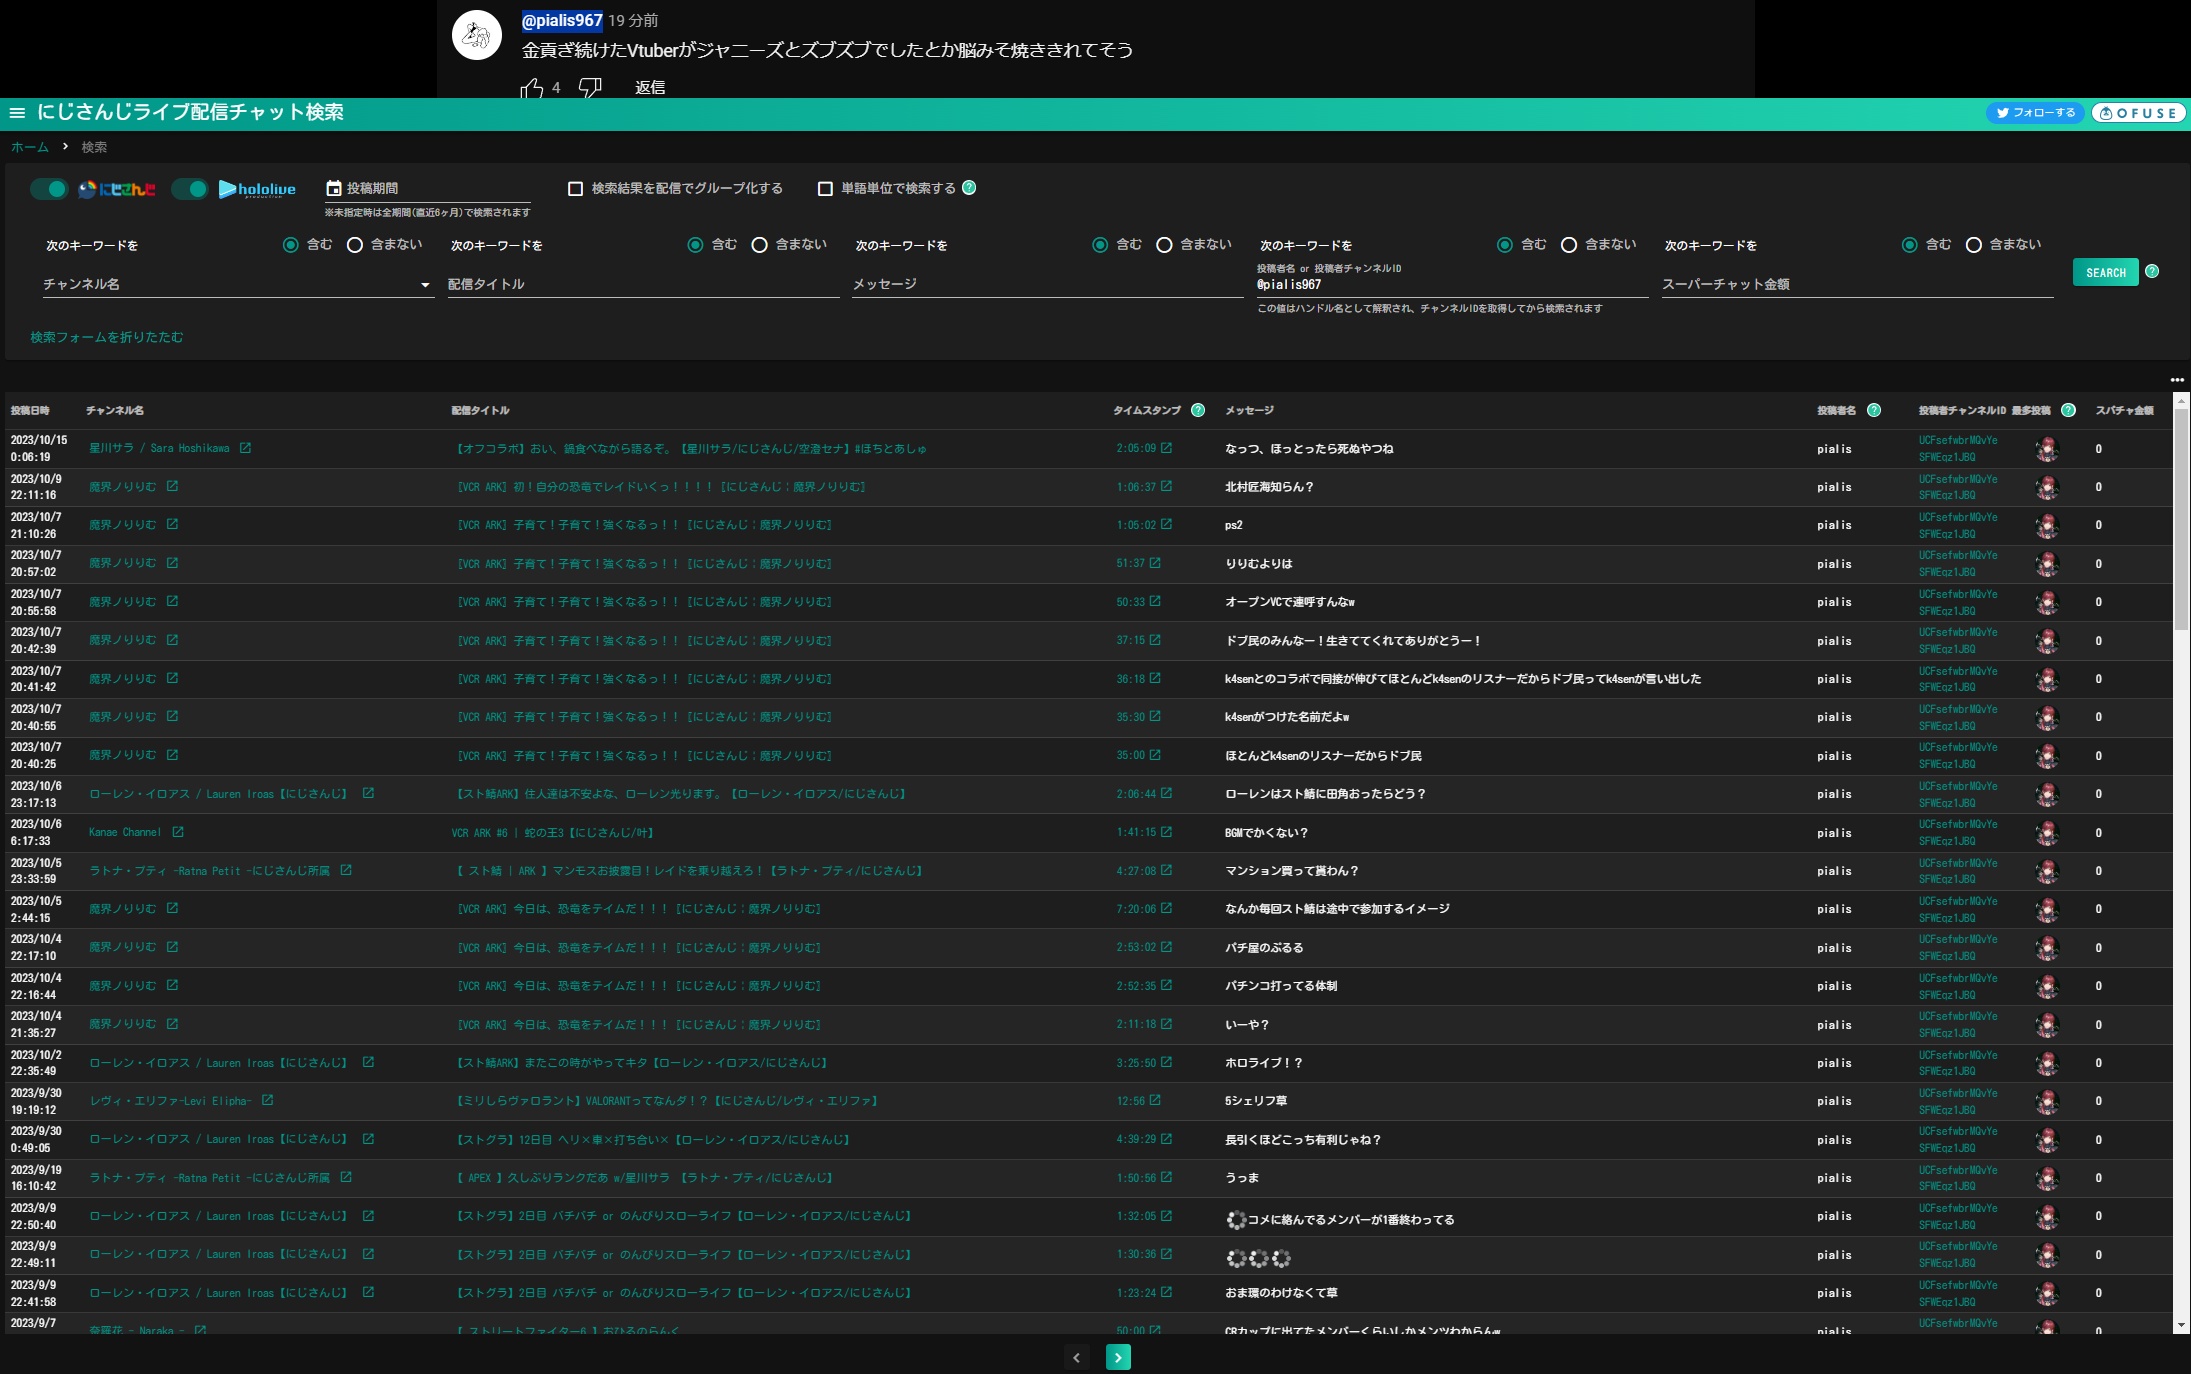Viewport: 2191px width, 1374px height.
Task: Focus the super chat amount field
Action: pos(1857,284)
